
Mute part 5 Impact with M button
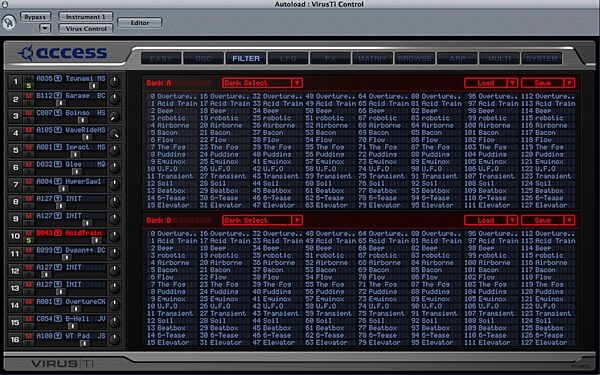[x=28, y=147]
